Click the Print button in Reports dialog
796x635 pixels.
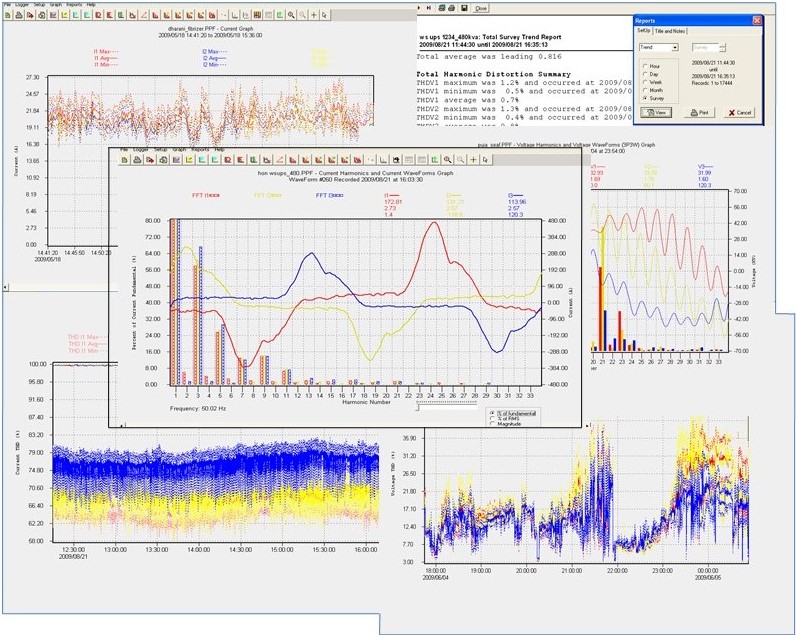pos(699,113)
